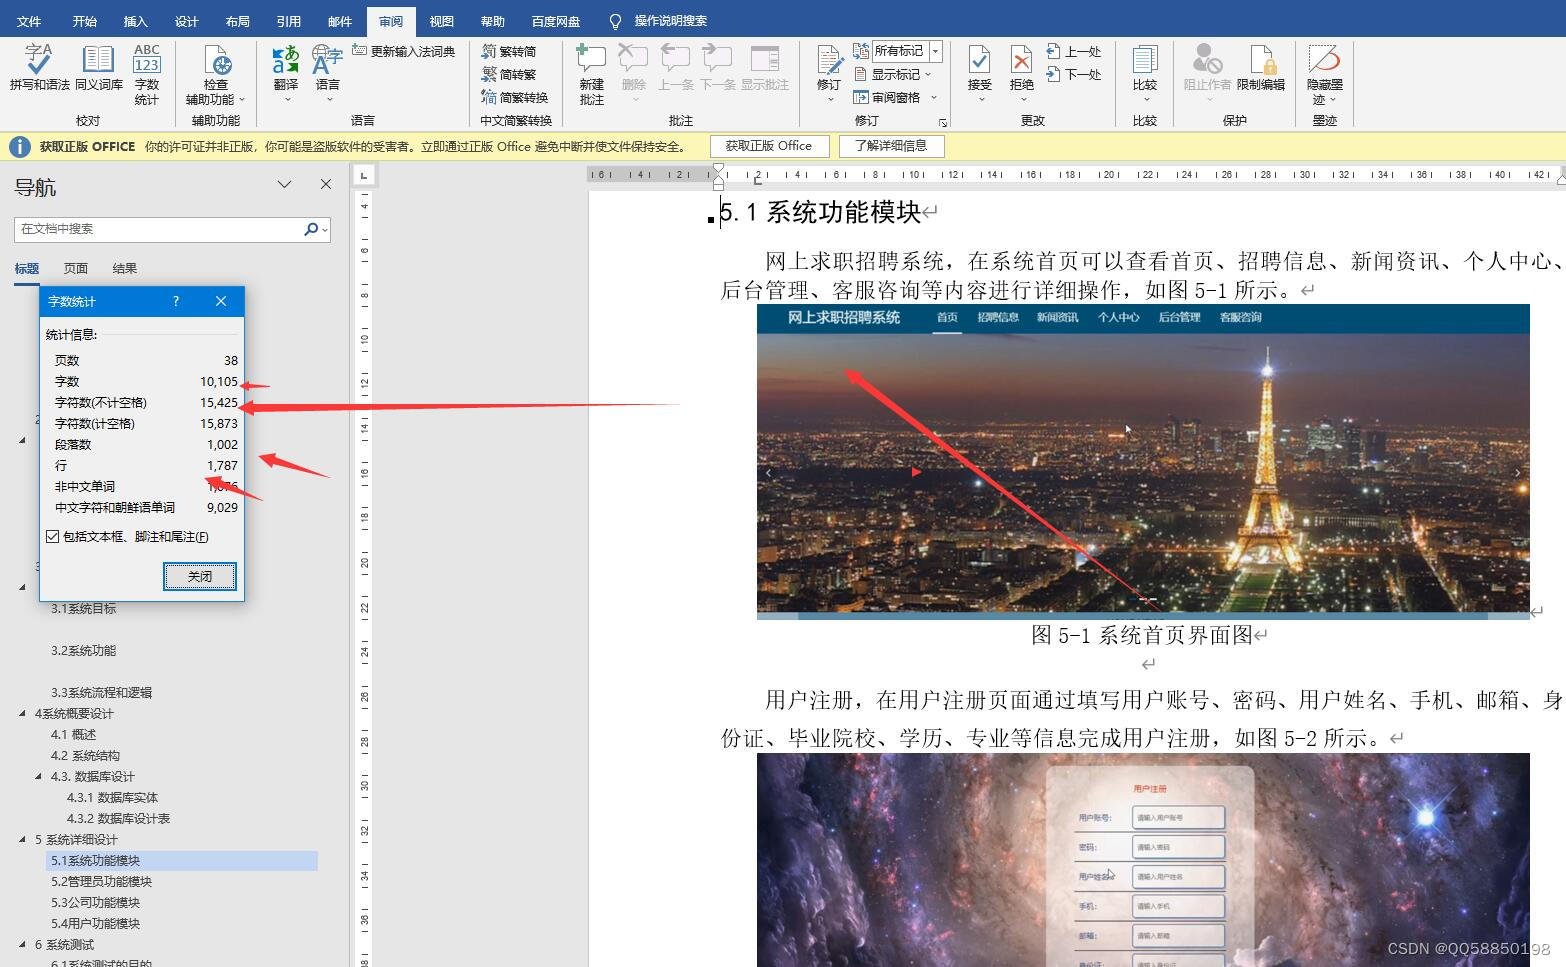
Task: Click the 了解详细信息 button
Action: point(890,146)
